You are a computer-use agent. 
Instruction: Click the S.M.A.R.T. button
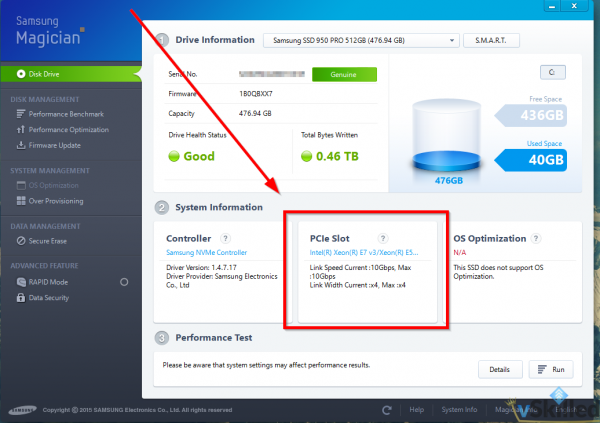491,40
